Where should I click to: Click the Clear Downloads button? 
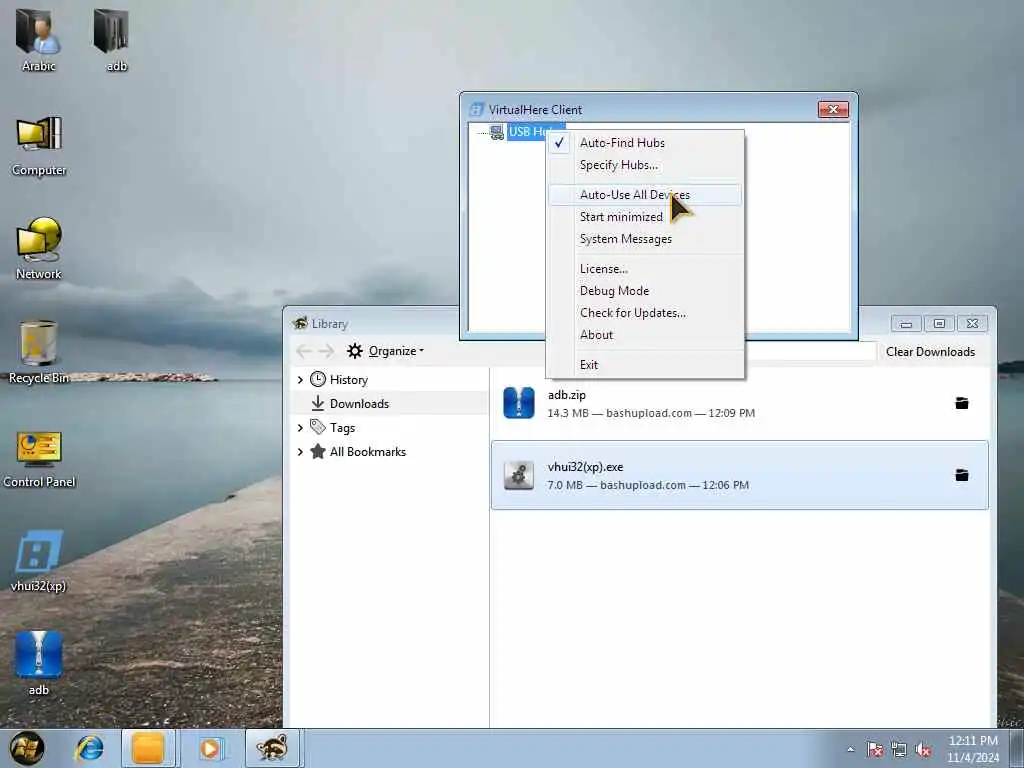click(x=930, y=351)
